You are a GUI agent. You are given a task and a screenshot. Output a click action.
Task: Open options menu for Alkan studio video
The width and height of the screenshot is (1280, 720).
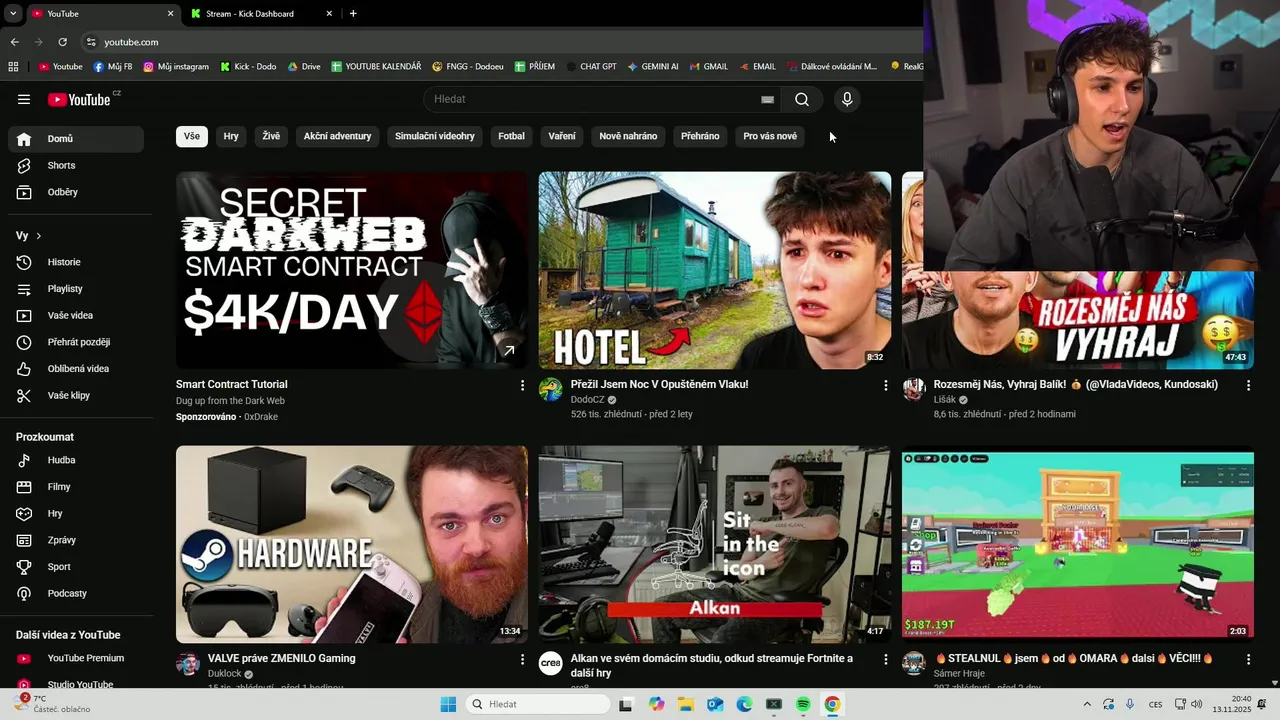coord(885,660)
